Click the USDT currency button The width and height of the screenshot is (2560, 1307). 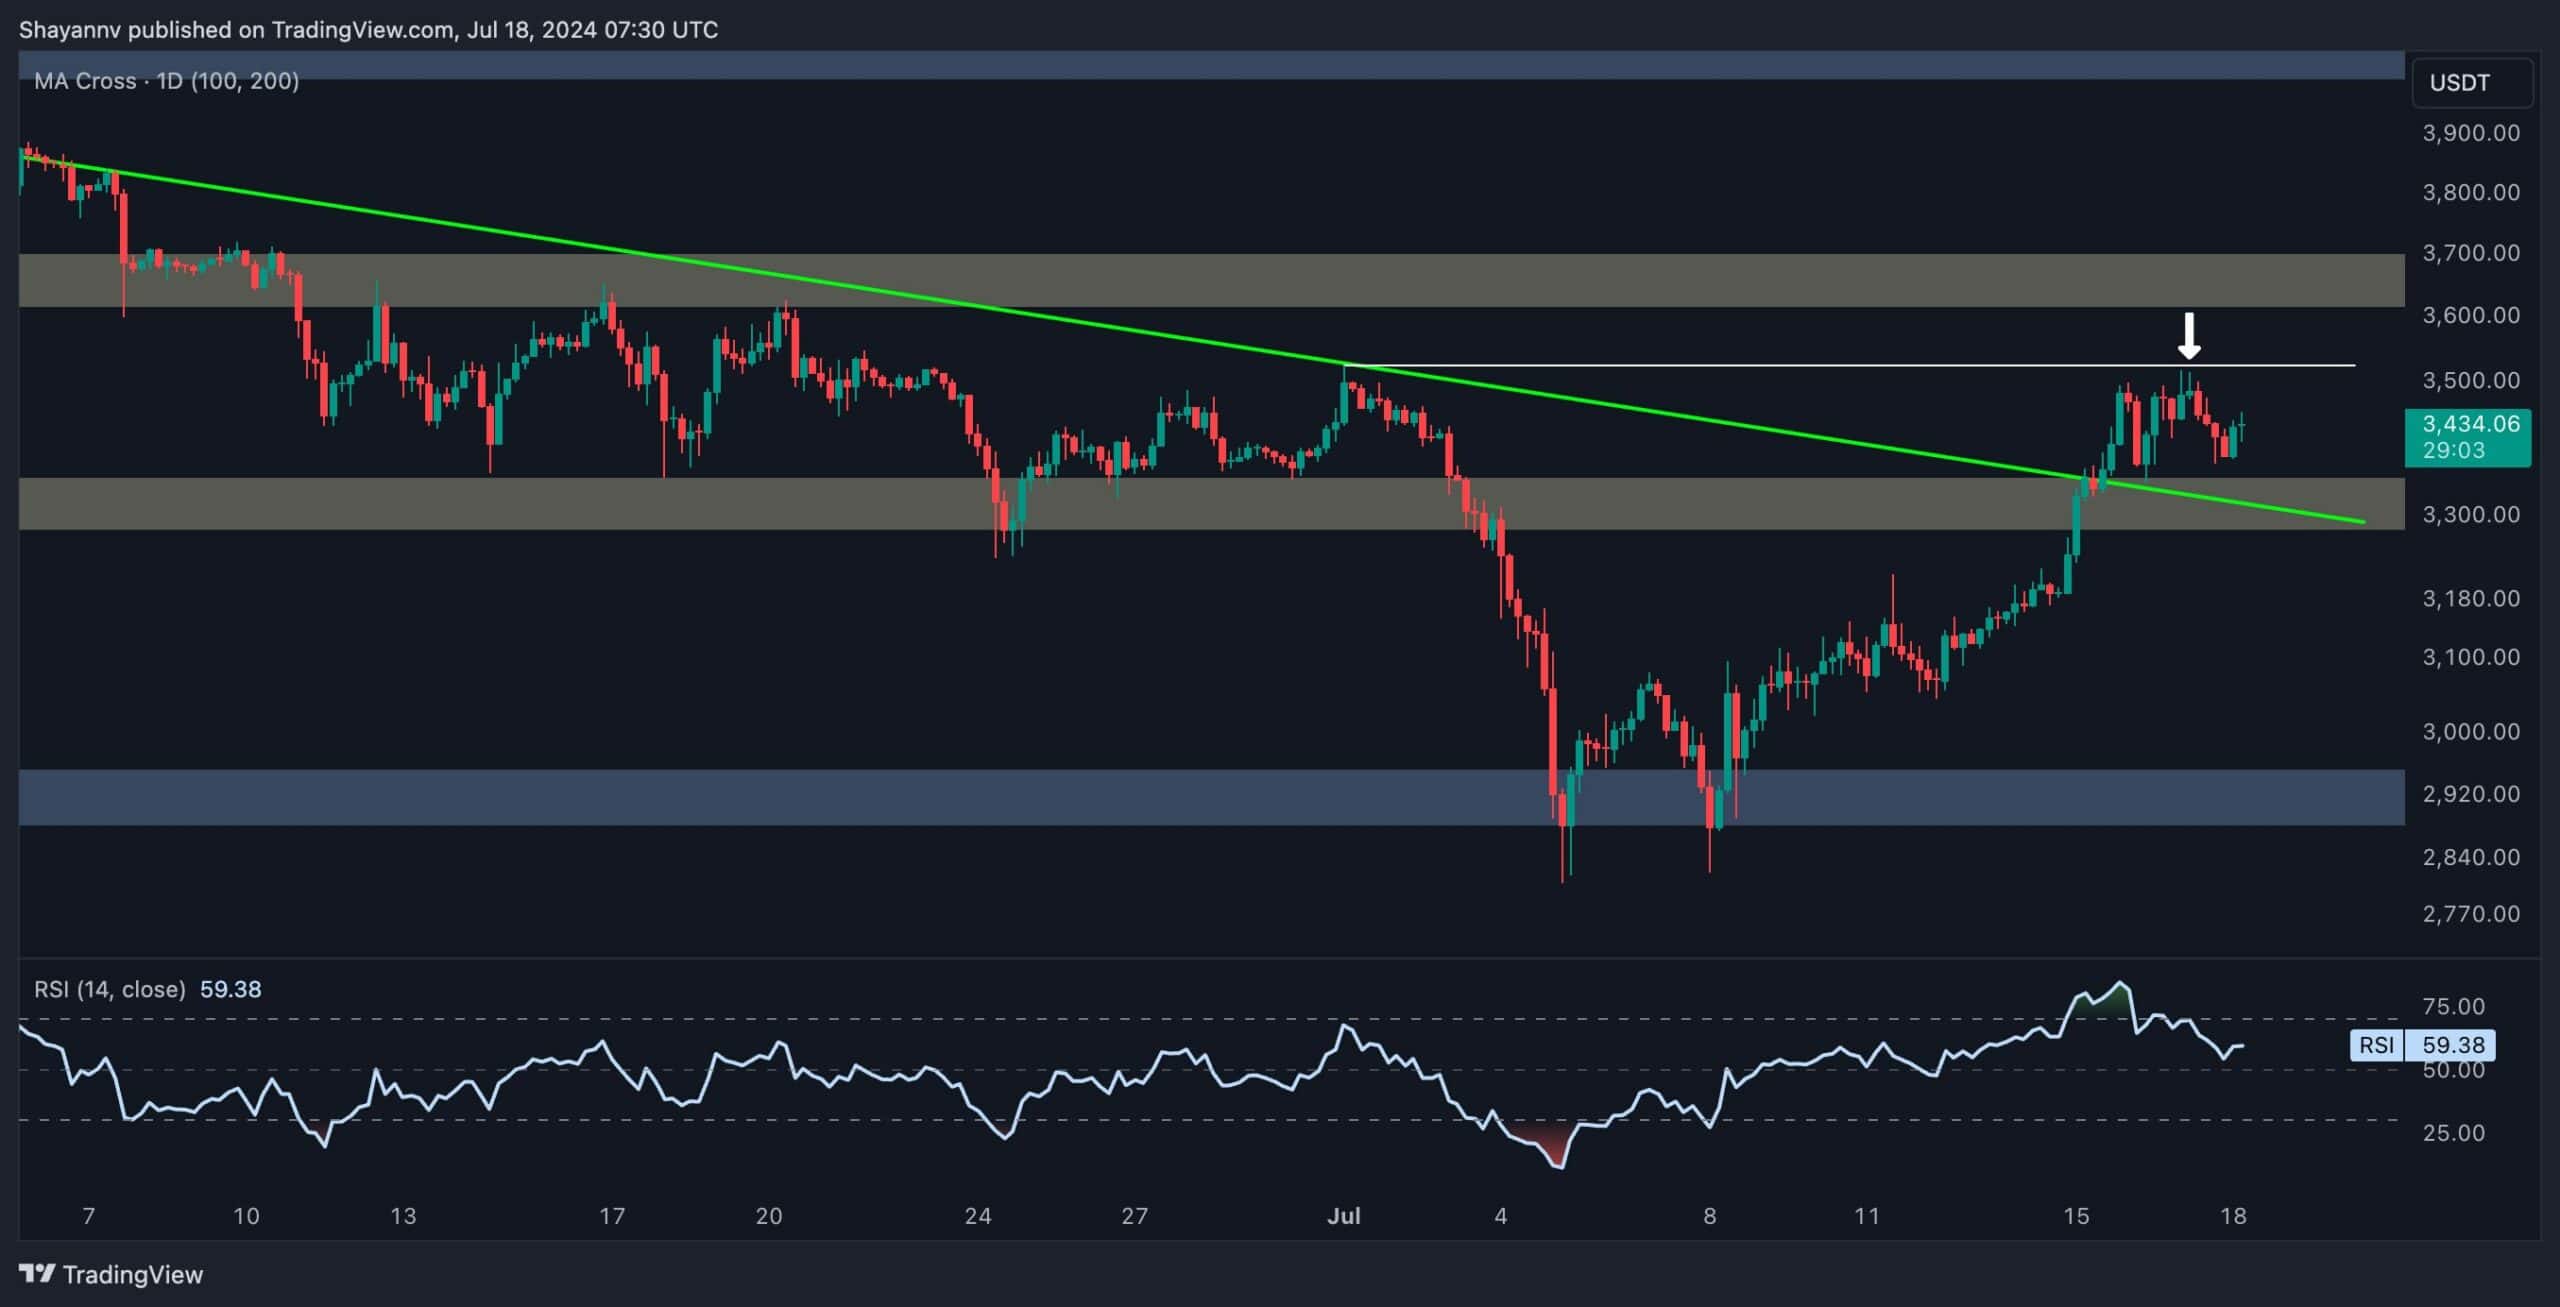point(2471,82)
